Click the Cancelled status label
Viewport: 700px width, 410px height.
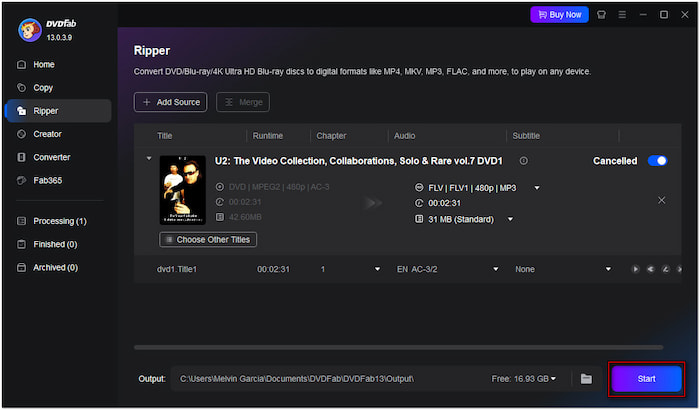[615, 161]
